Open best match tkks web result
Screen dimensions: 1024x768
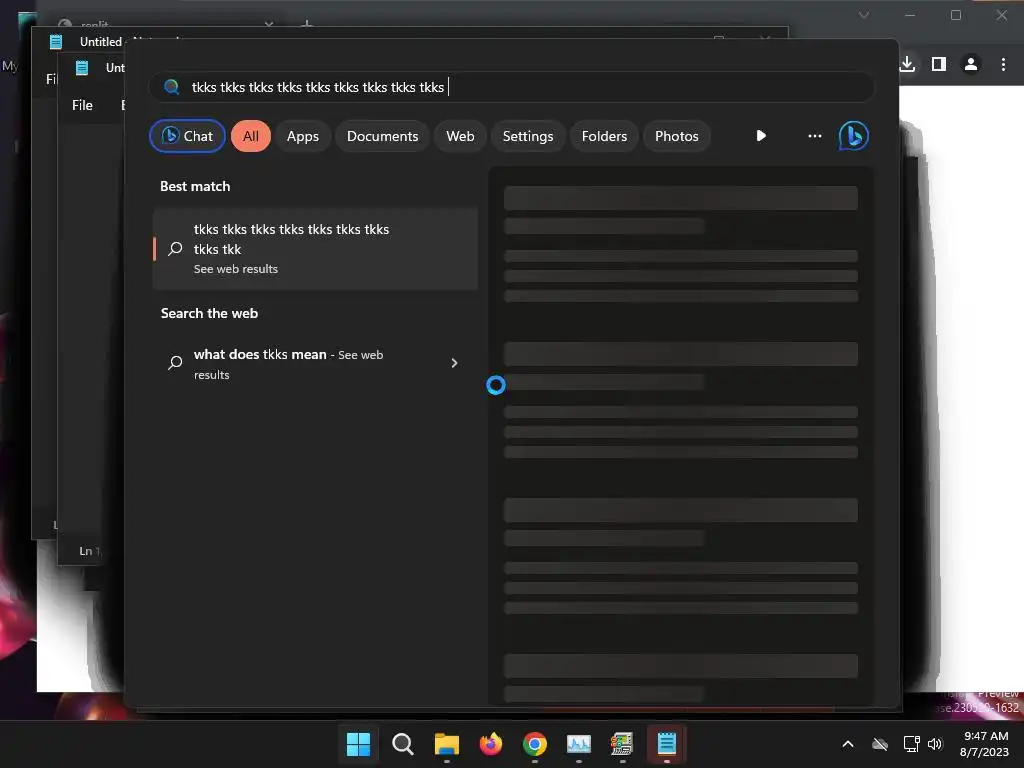click(x=315, y=249)
